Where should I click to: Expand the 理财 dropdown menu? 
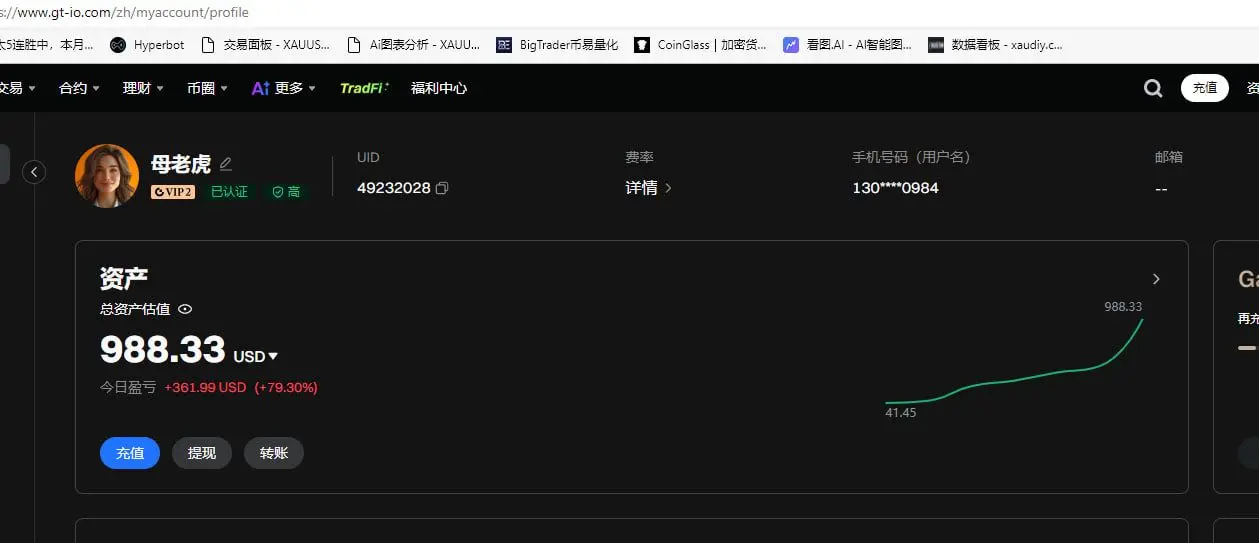[x=143, y=88]
